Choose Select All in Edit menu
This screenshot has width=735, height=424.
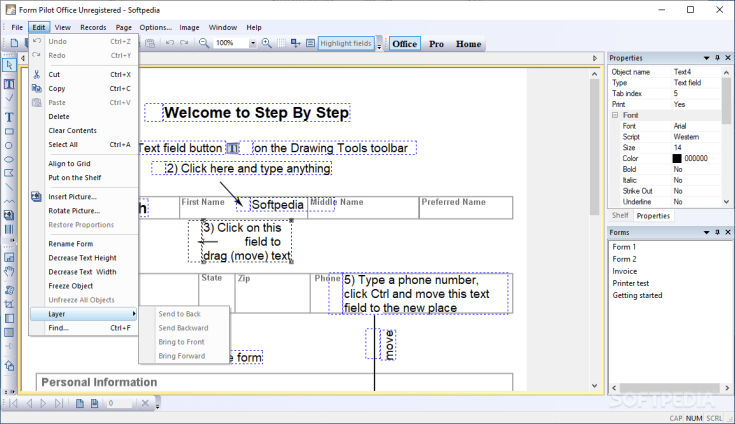(x=84, y=145)
